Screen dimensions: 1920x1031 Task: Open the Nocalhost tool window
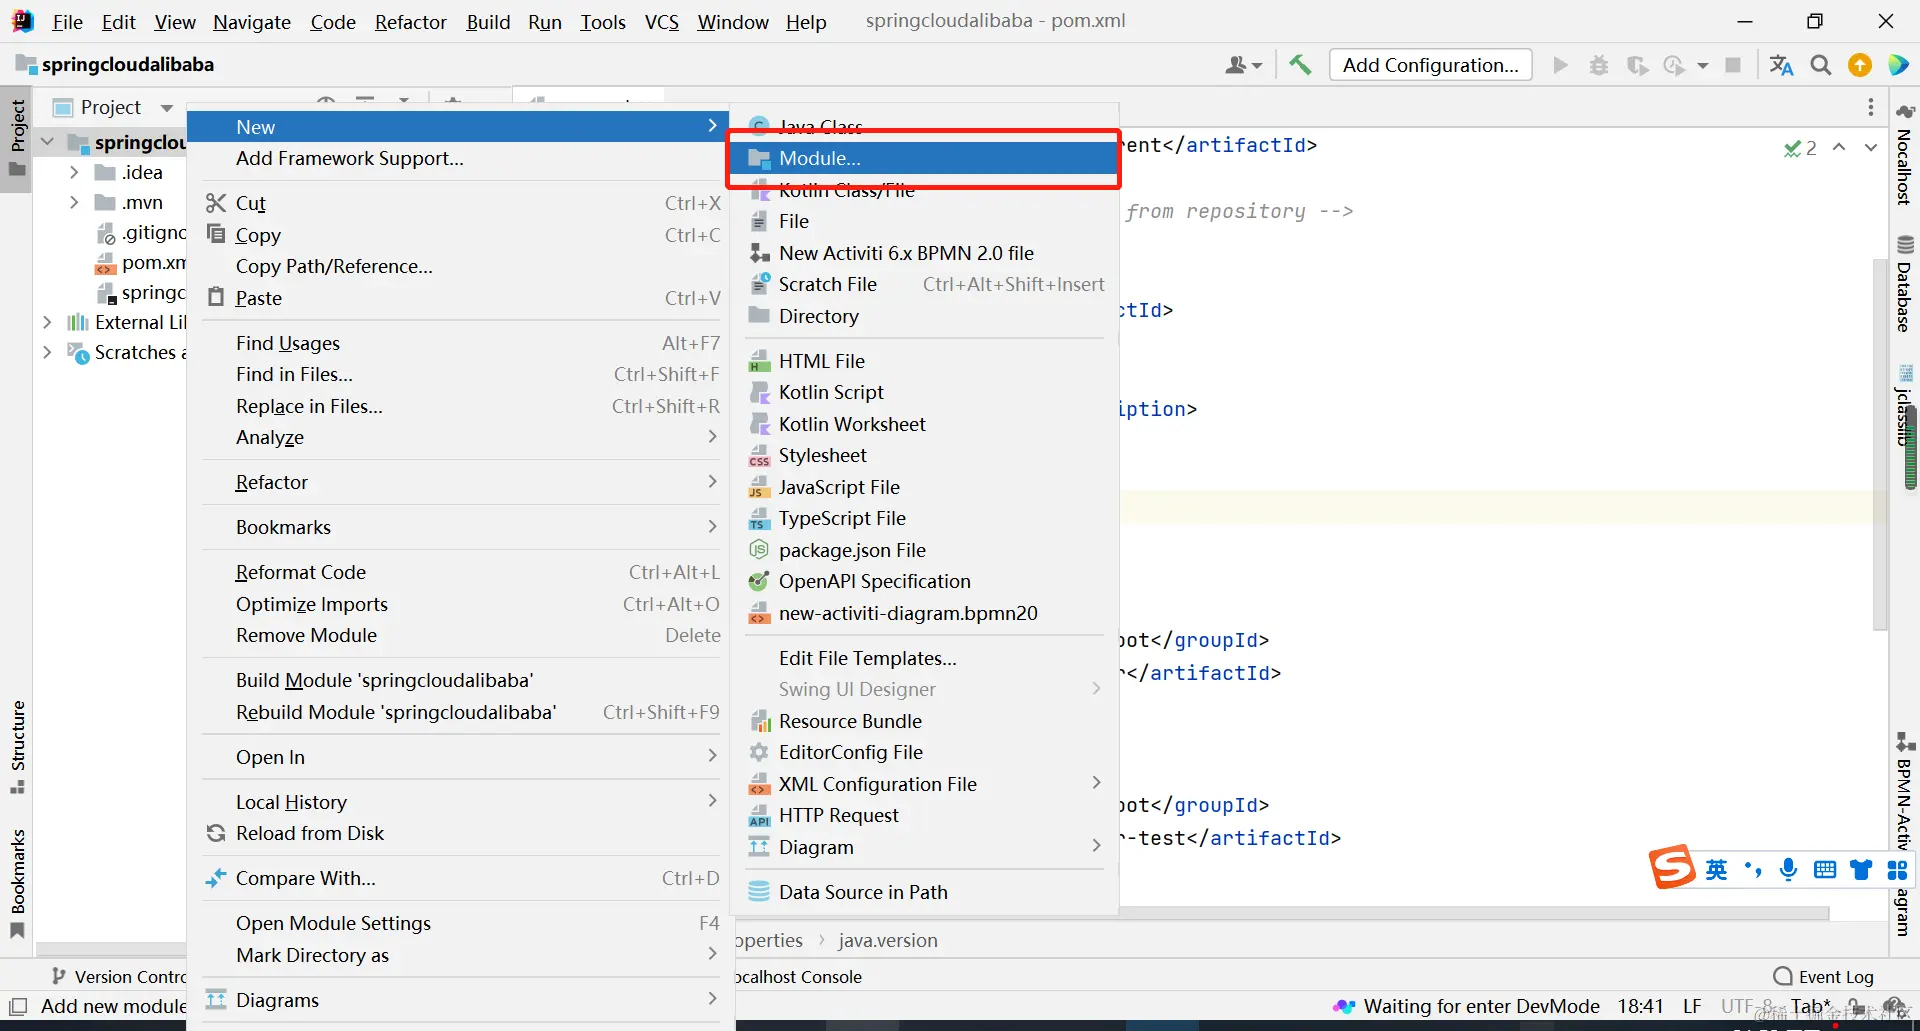[x=1905, y=155]
